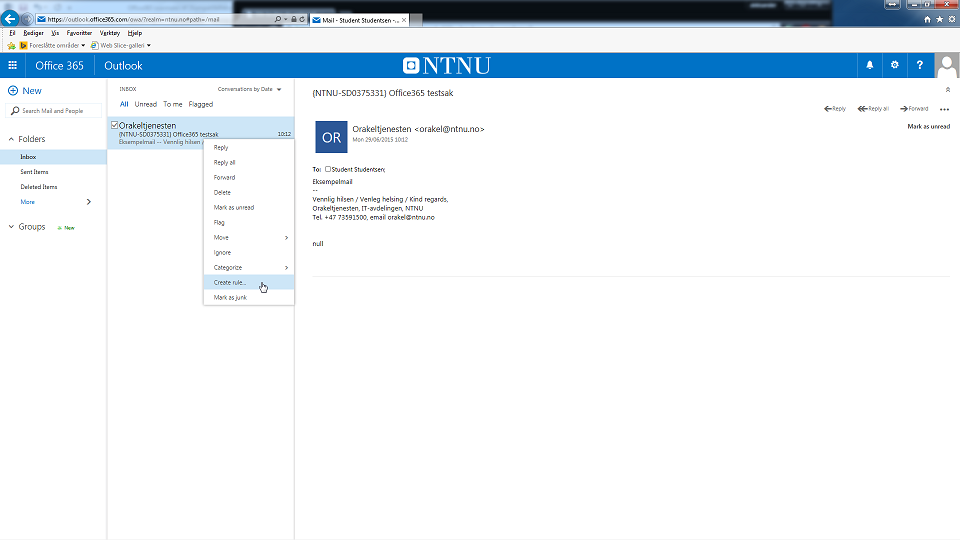Choose Flag in the context menu
Image resolution: width=960 pixels, height=540 pixels.
coord(249,223)
